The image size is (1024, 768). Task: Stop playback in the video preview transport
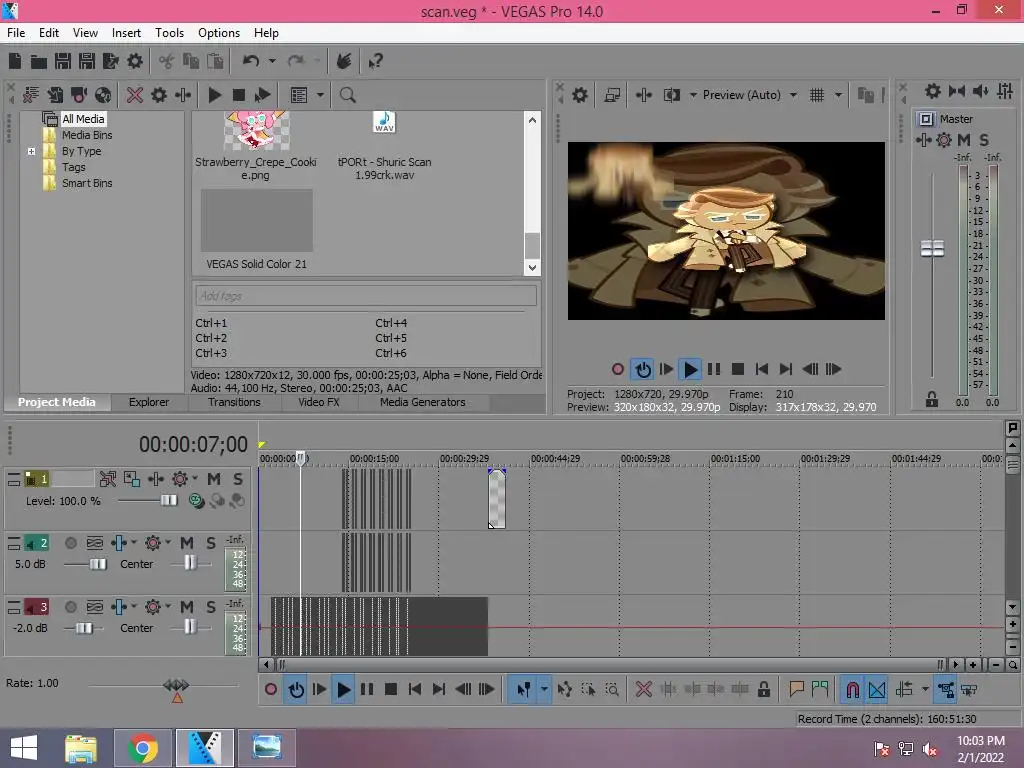click(x=738, y=370)
